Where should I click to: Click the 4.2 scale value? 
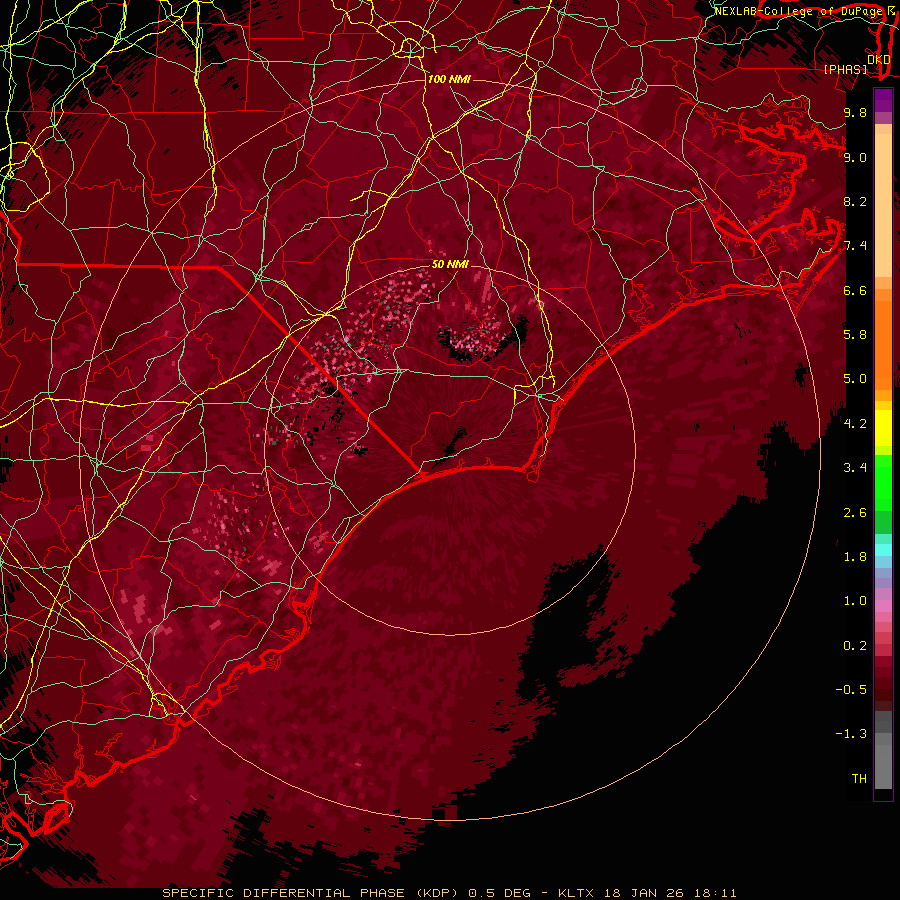point(855,424)
